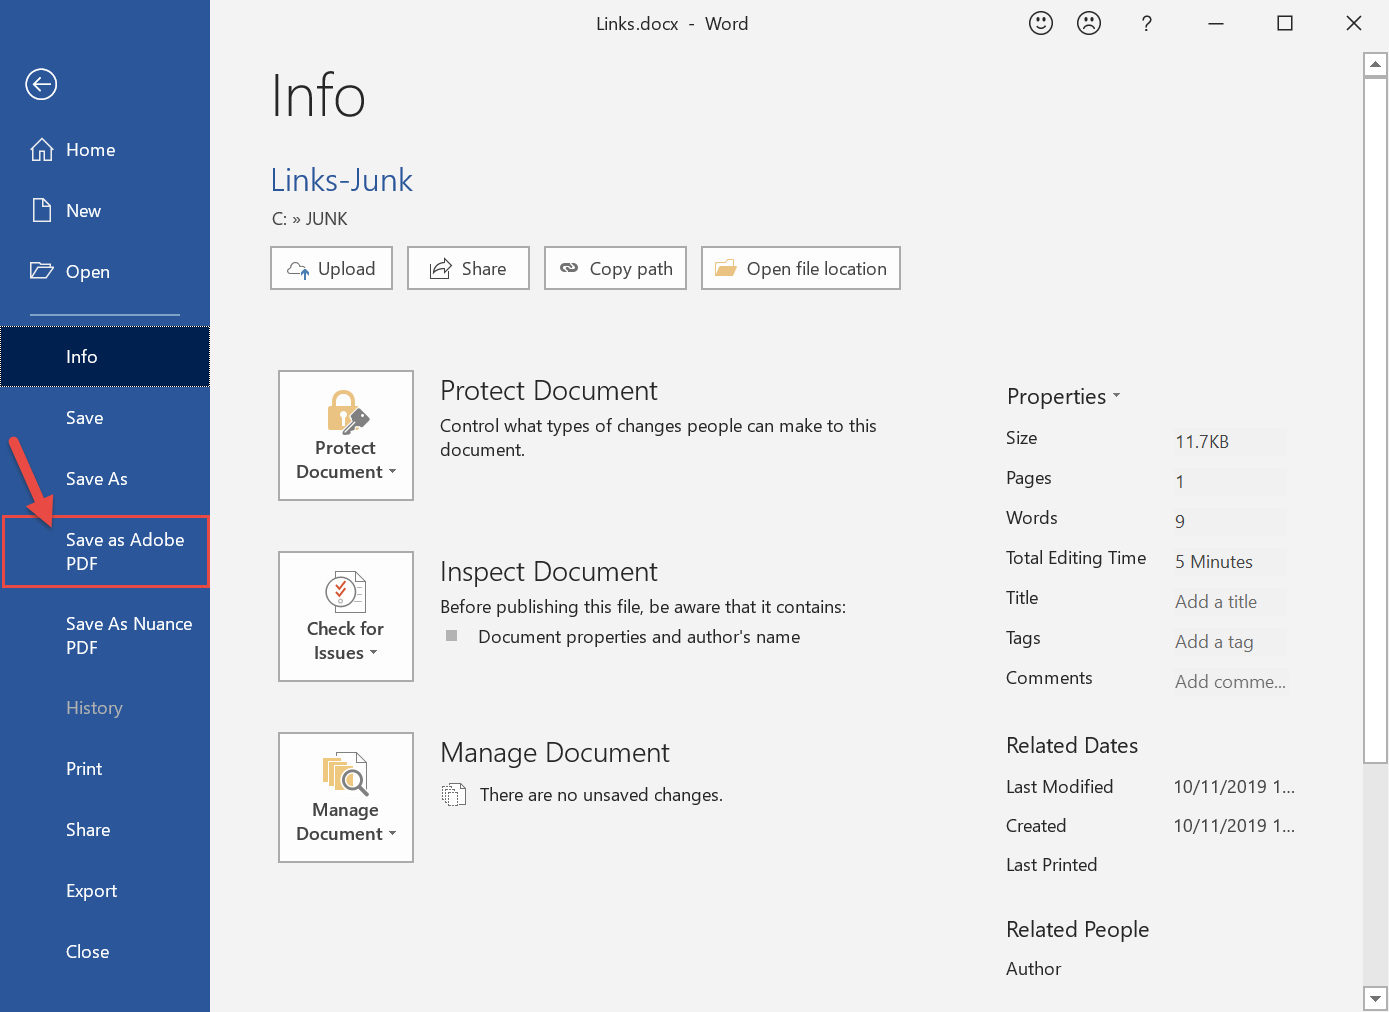The width and height of the screenshot is (1389, 1012).
Task: Go to Print in the left sidebar
Action: (84, 769)
